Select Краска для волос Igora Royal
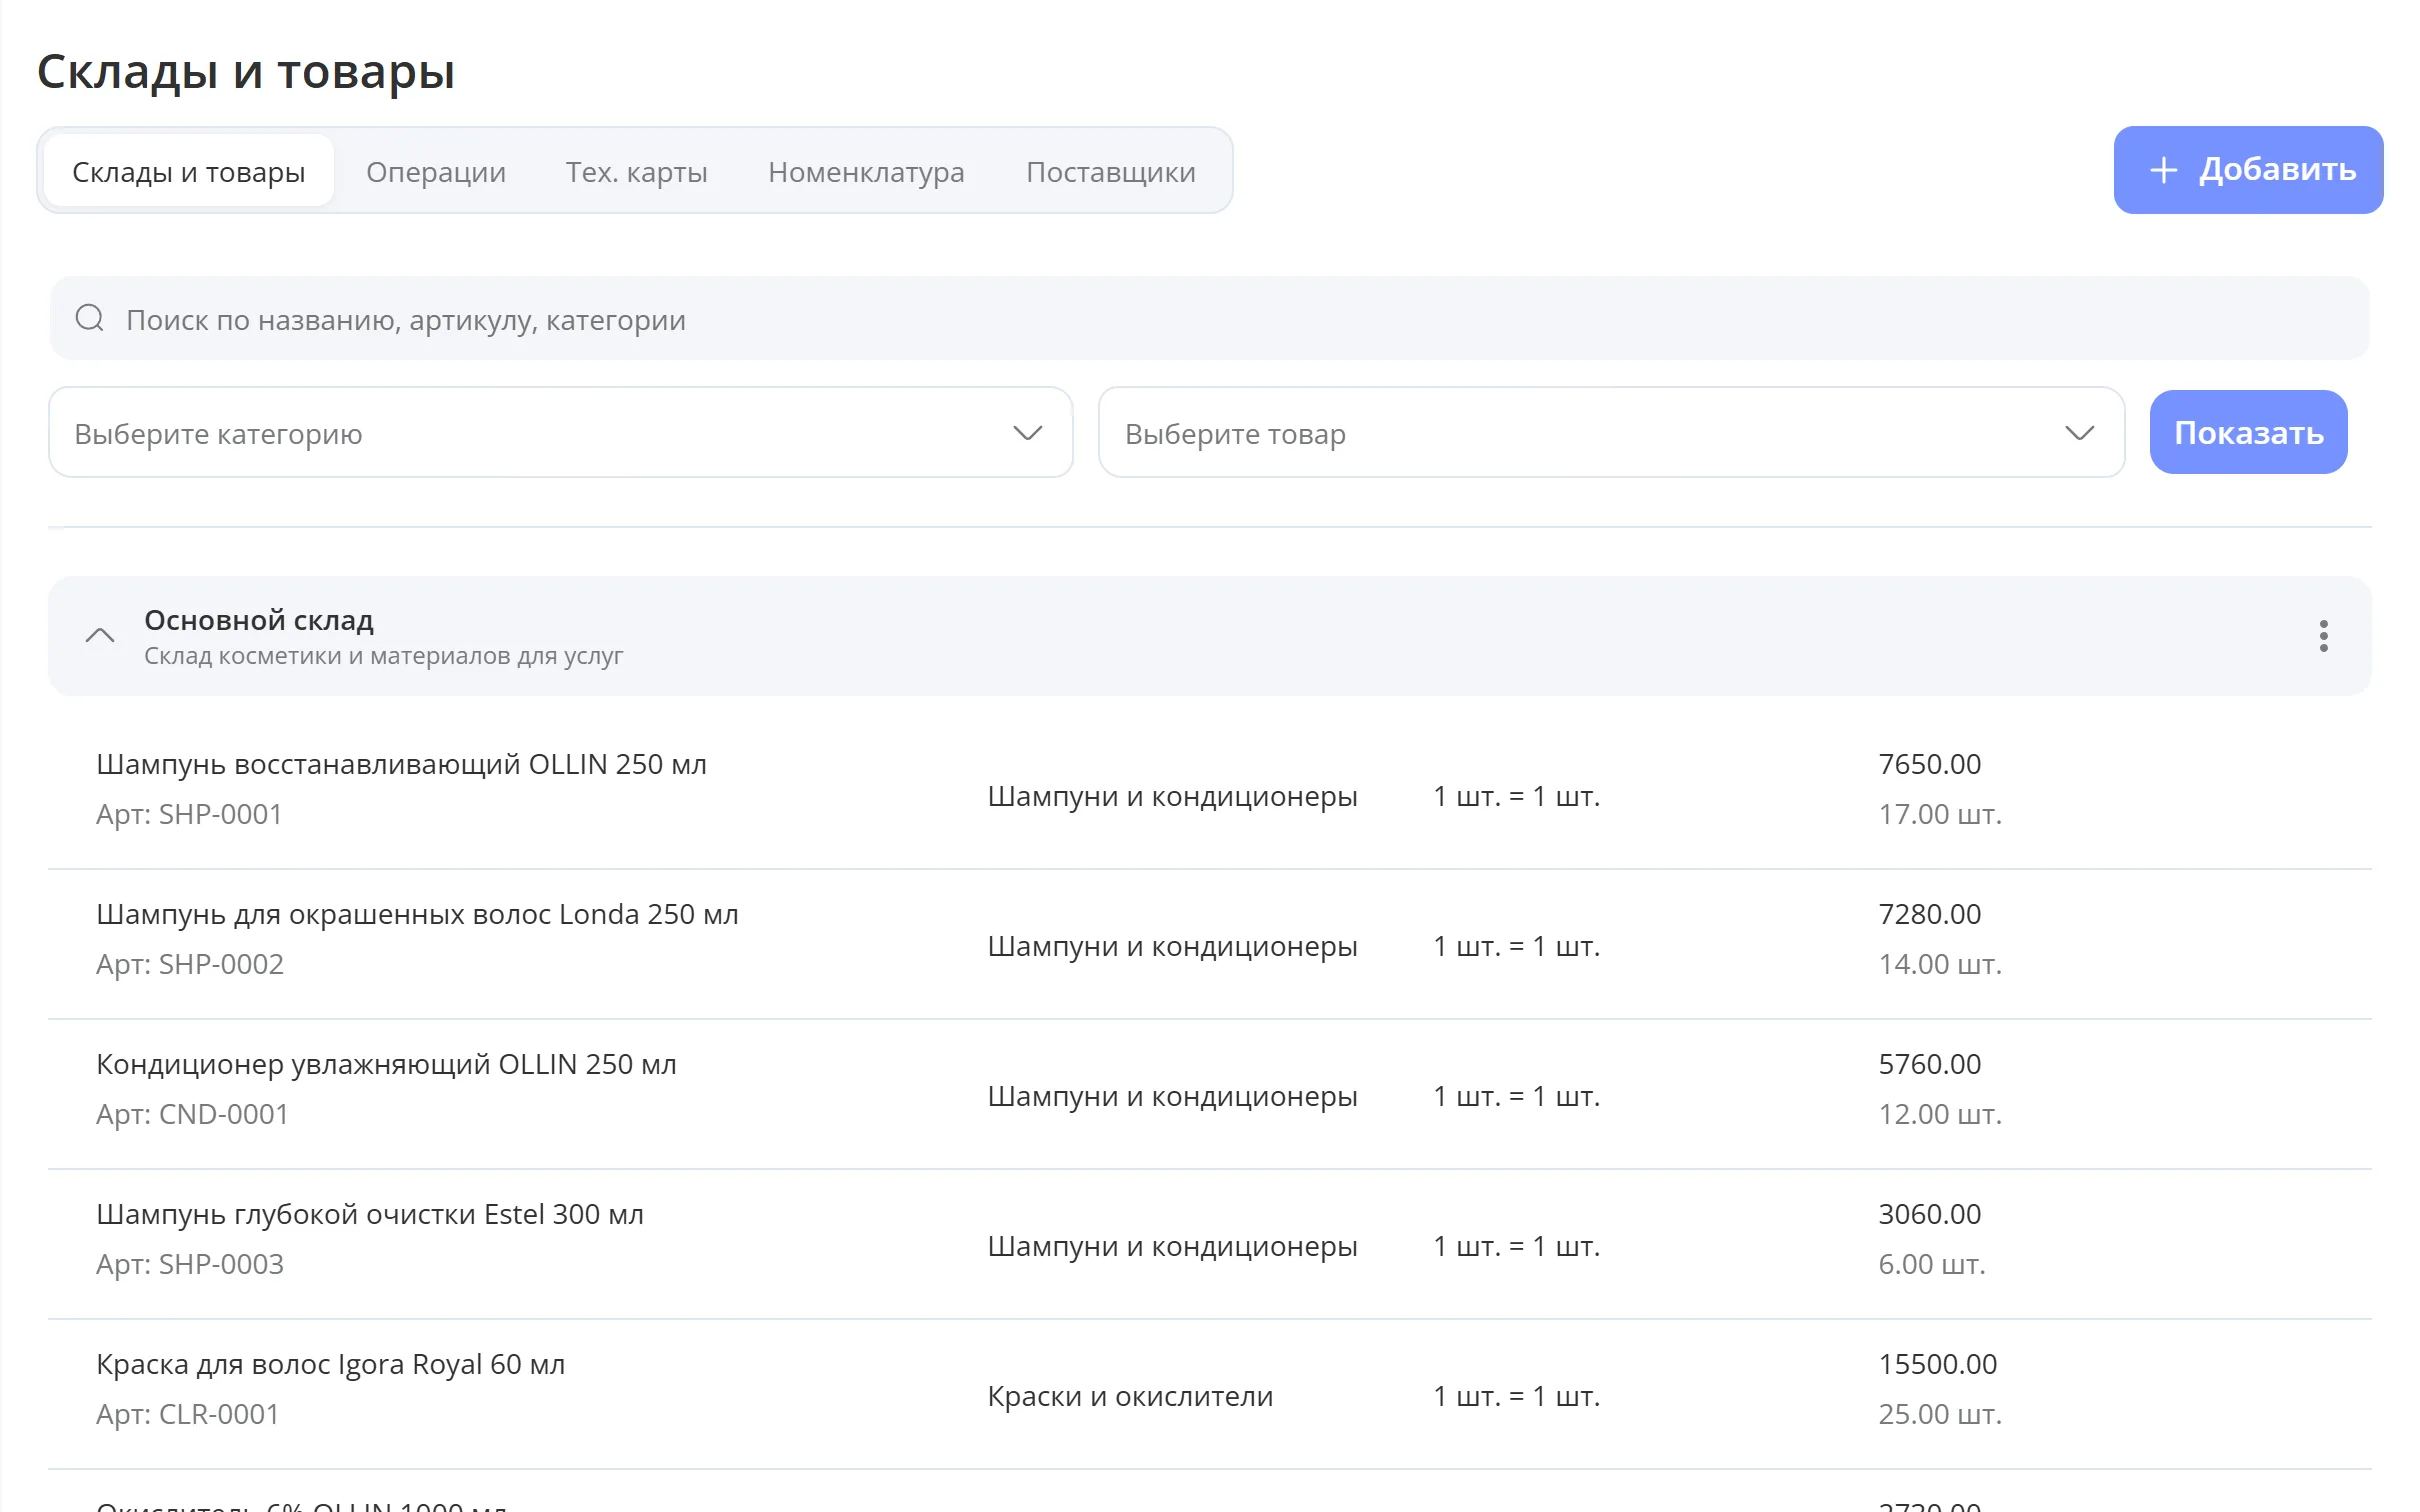The image size is (2420, 1512). pyautogui.click(x=331, y=1364)
